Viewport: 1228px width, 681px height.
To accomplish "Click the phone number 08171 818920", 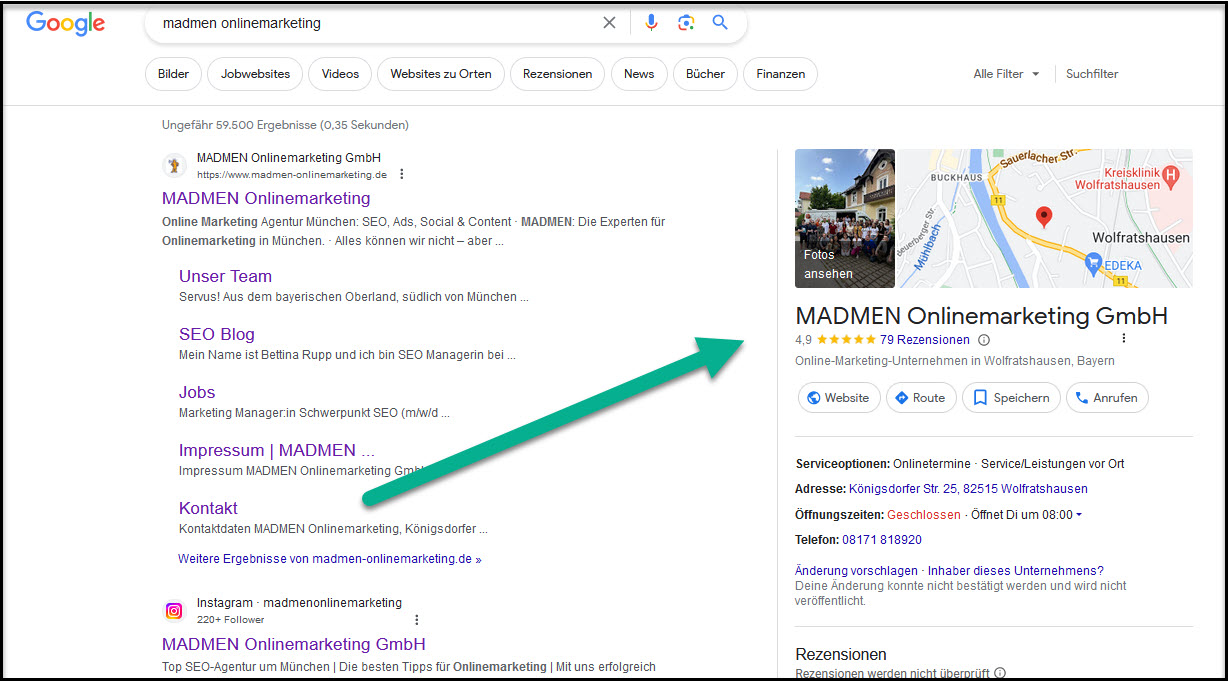I will [882, 540].
